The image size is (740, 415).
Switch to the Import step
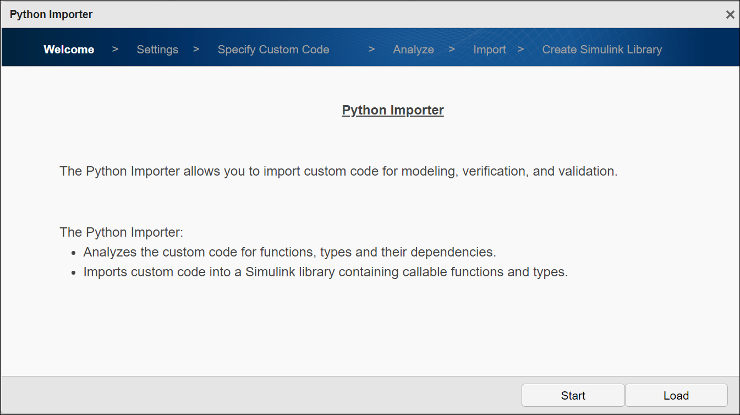489,49
